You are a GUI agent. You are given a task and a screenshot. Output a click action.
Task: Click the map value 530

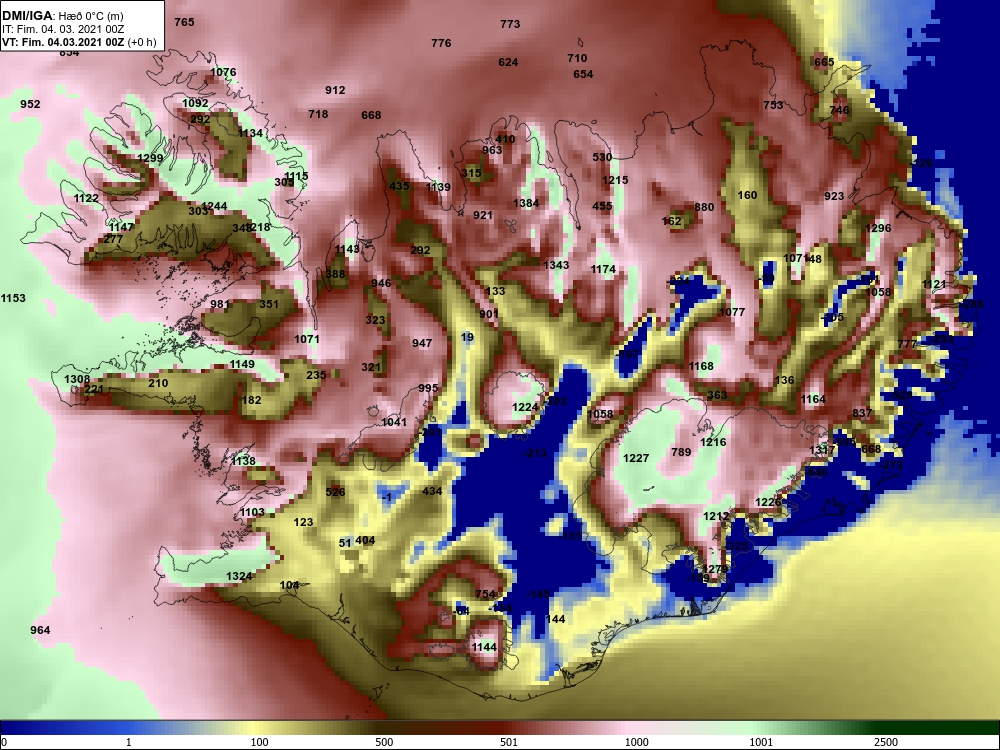pos(602,156)
